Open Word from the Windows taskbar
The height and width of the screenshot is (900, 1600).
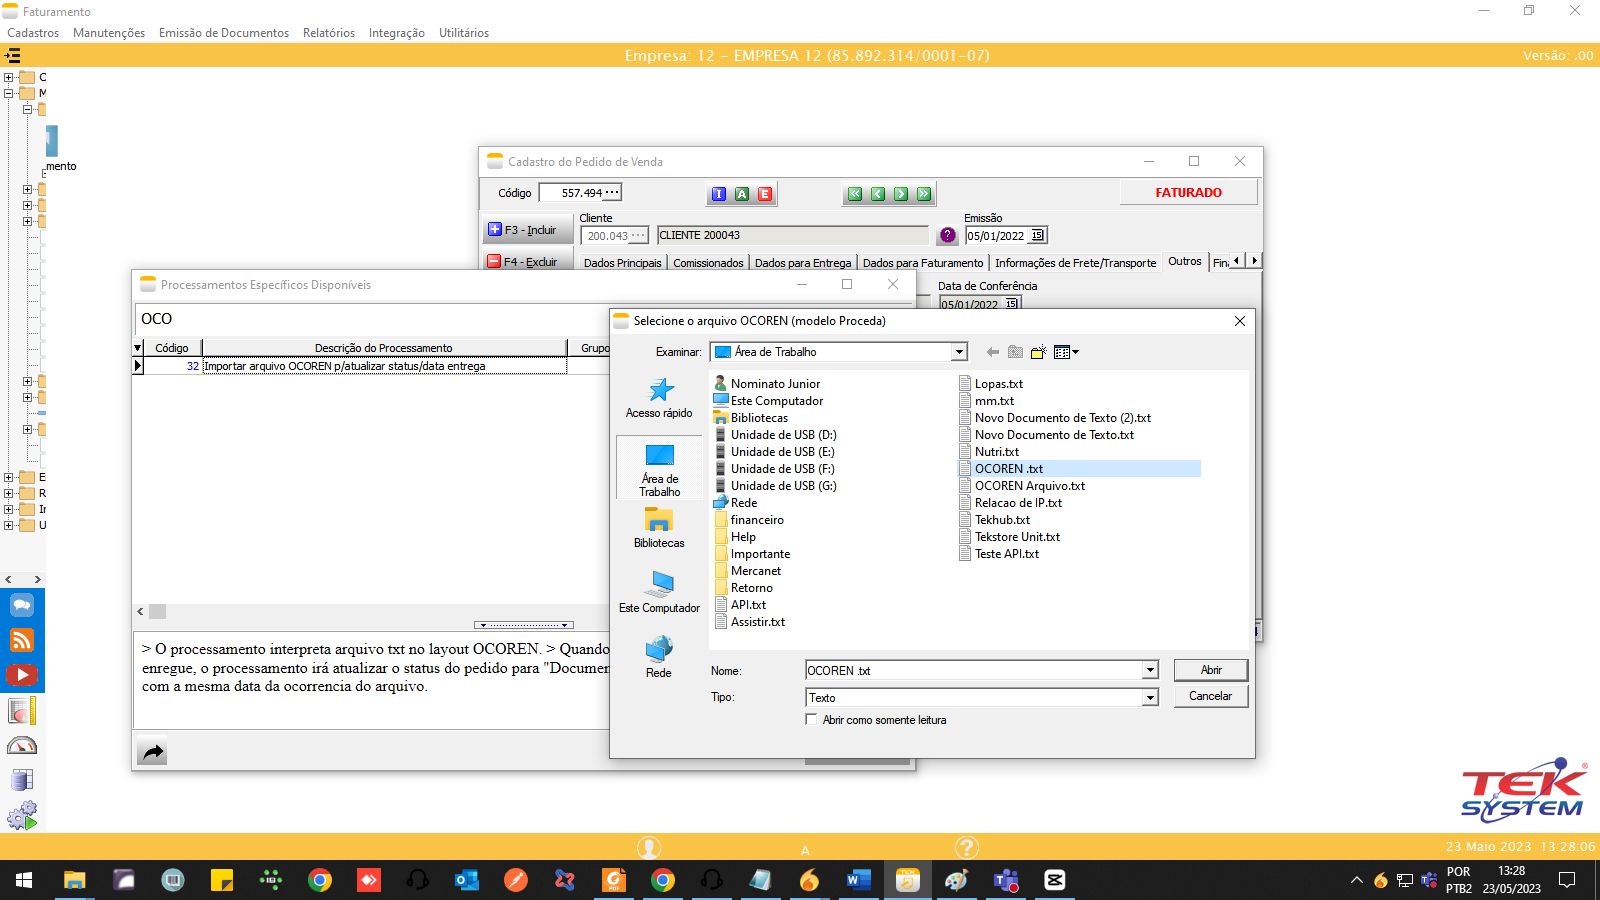point(858,880)
